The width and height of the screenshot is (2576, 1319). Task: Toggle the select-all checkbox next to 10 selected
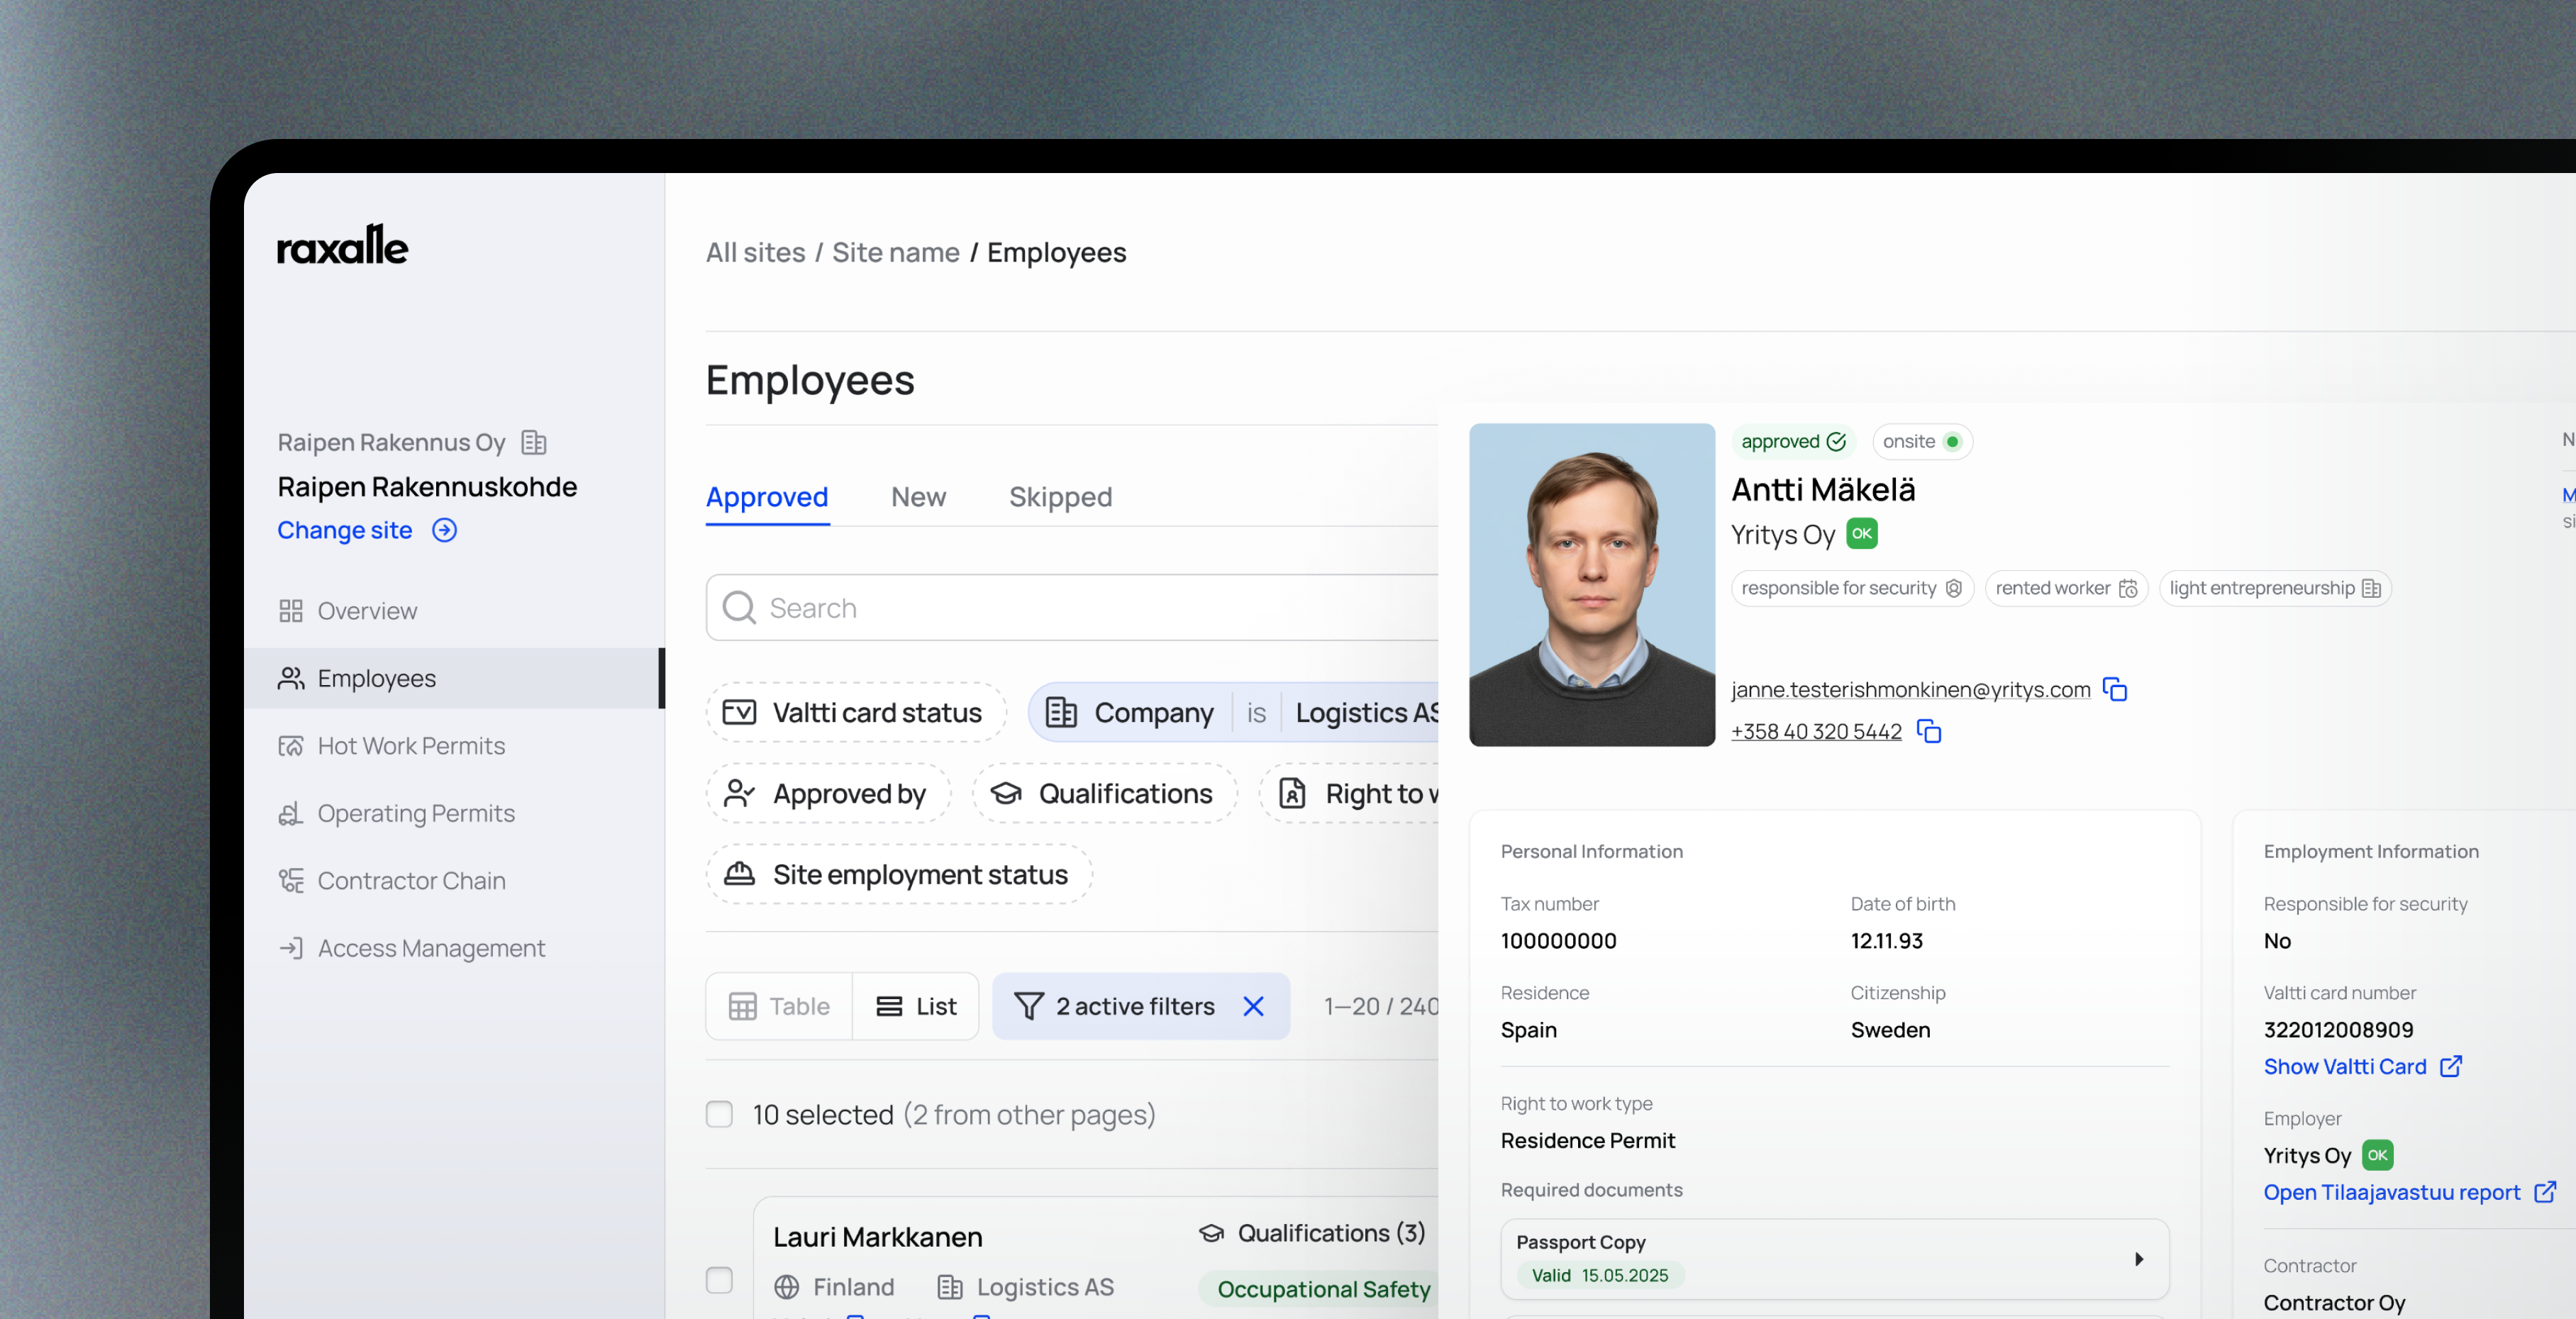(x=719, y=1114)
